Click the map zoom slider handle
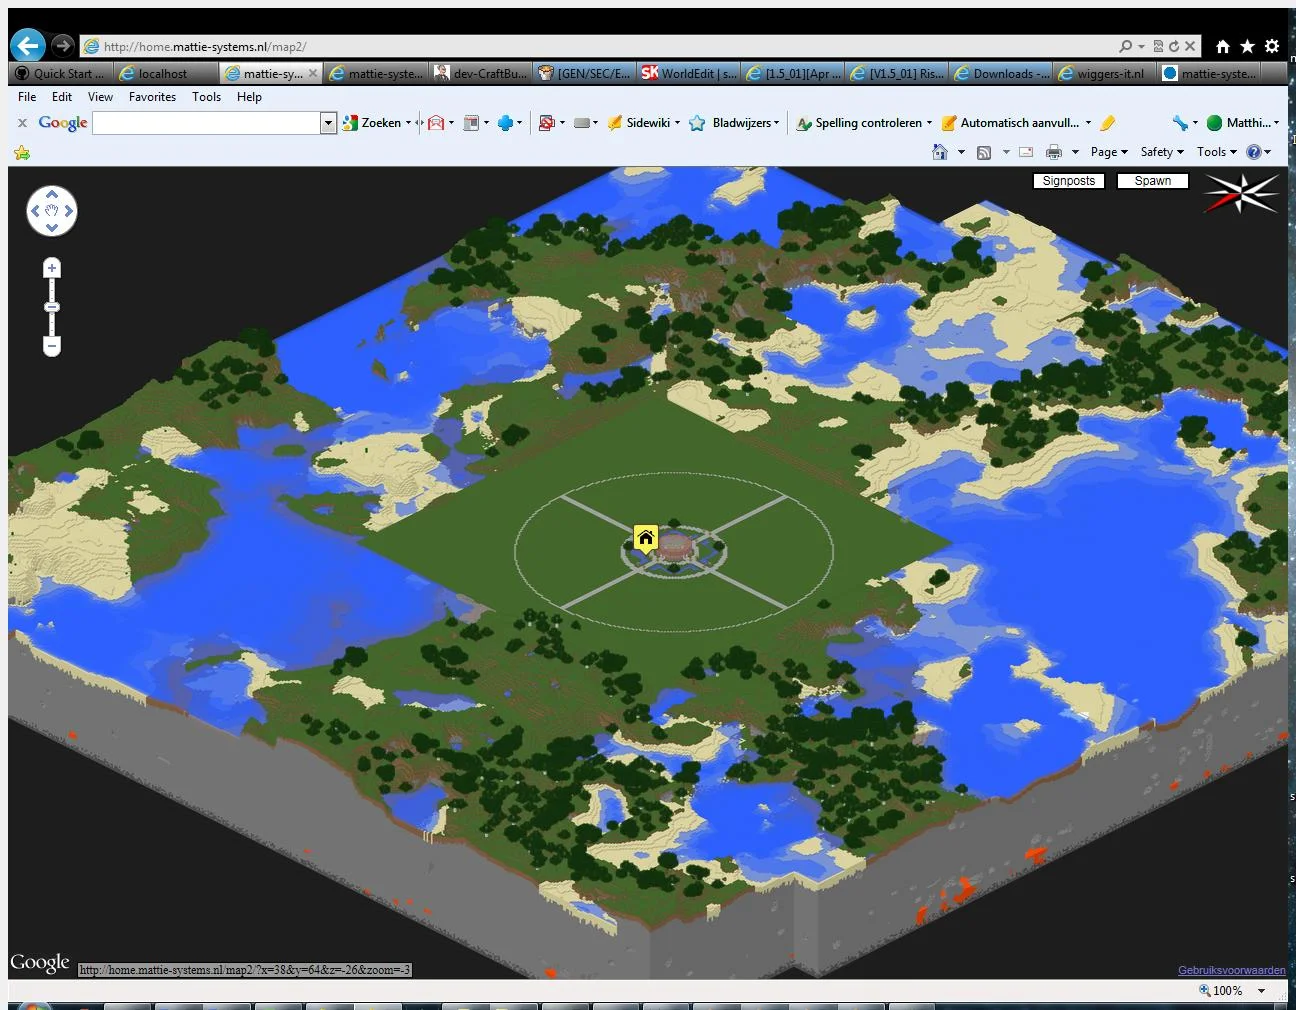The height and width of the screenshot is (1010, 1296). pos(52,307)
